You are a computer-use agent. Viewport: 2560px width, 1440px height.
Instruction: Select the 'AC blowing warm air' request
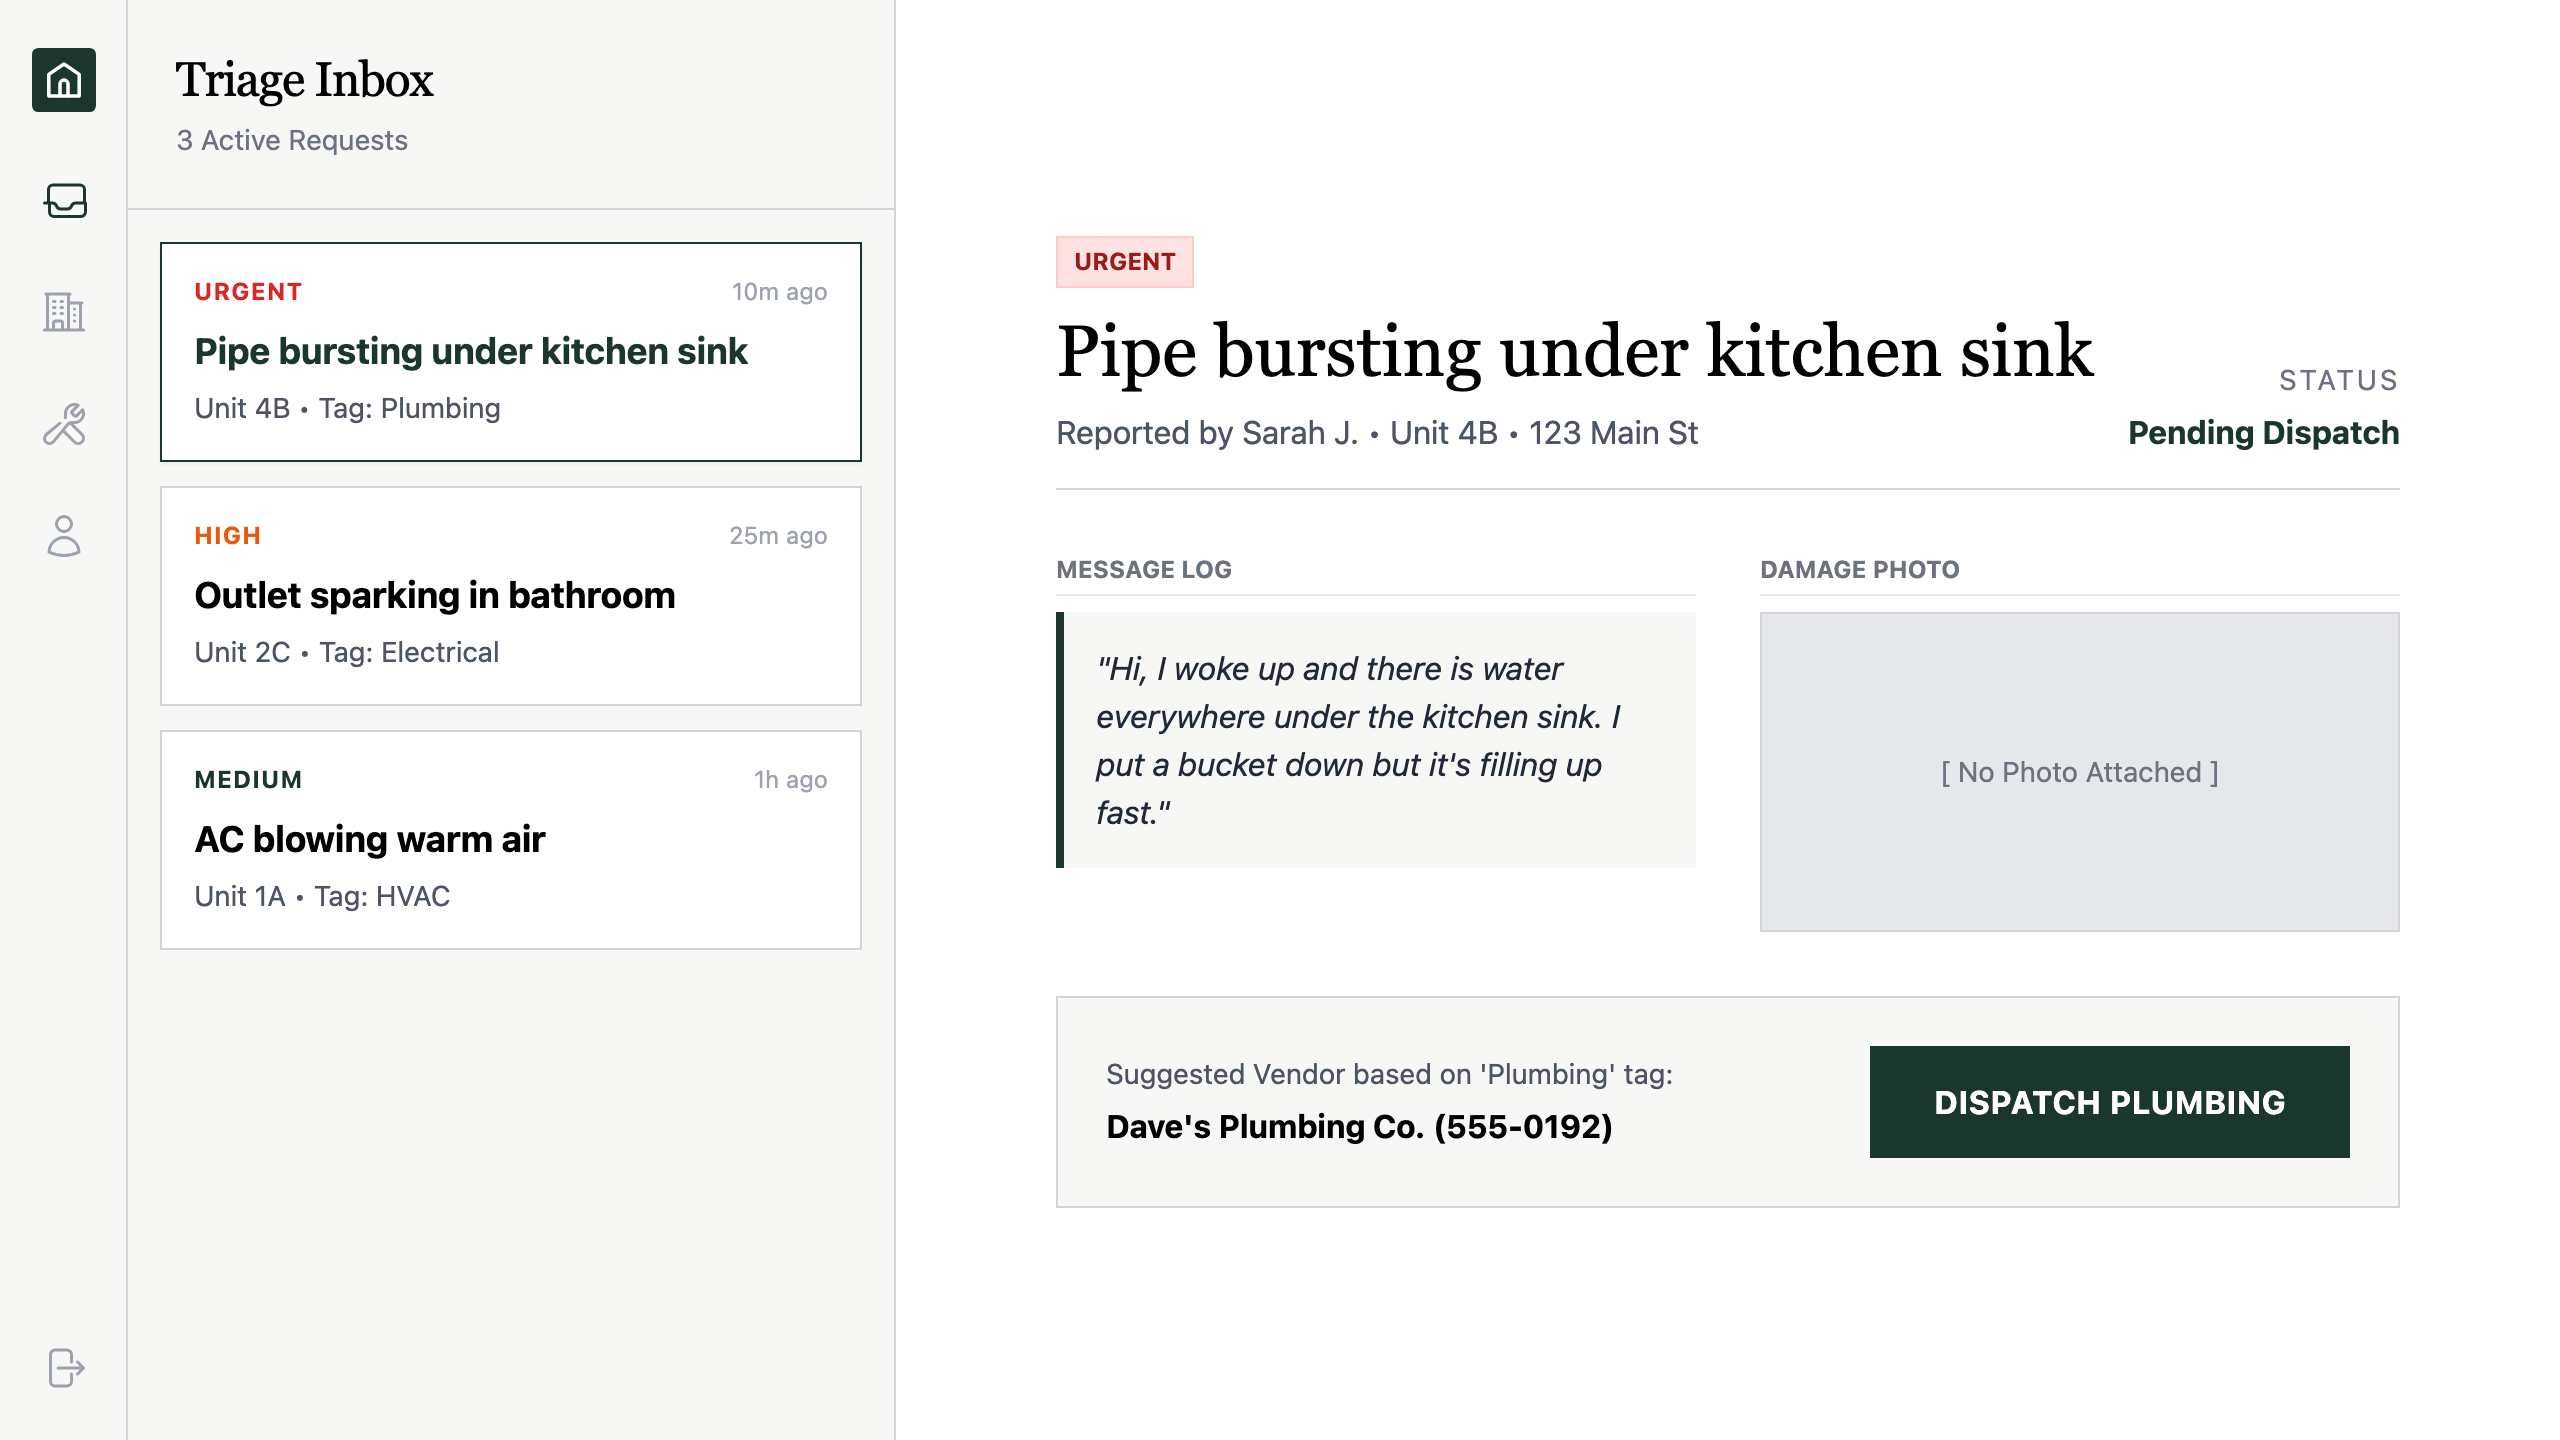click(510, 840)
